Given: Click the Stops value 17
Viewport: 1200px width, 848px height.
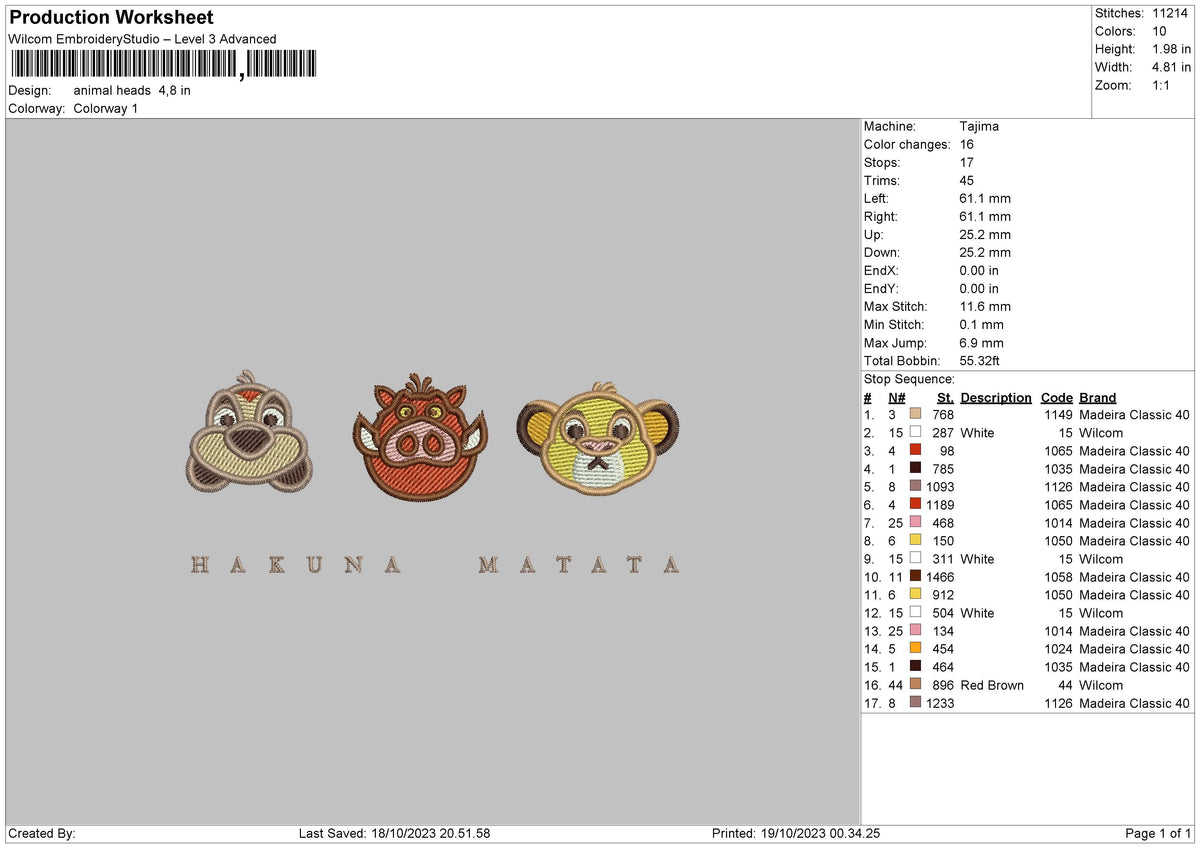Looking at the screenshot, I should point(967,162).
